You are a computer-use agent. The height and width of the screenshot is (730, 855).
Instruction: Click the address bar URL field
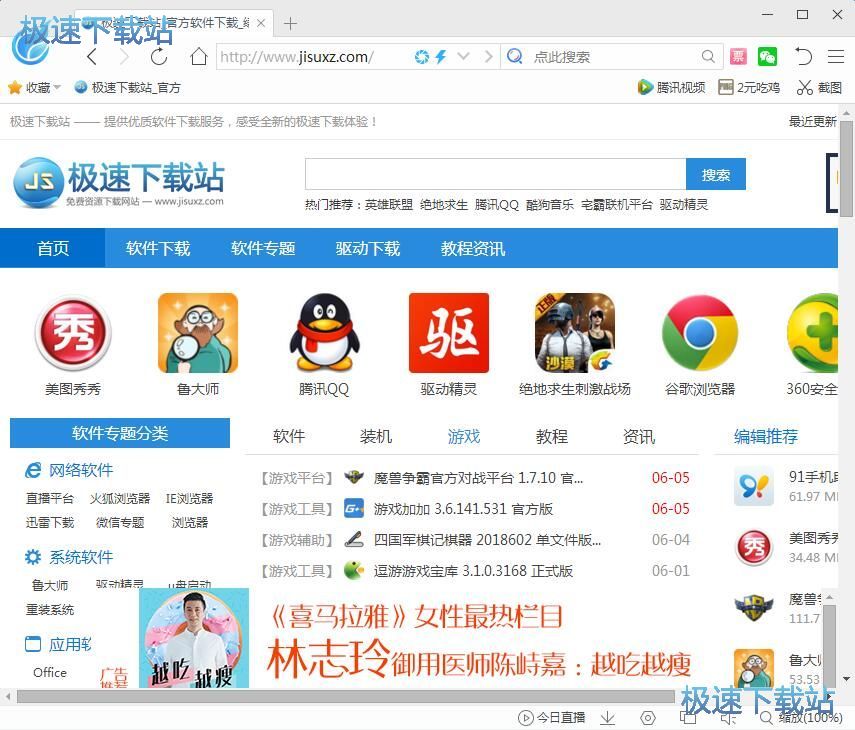pyautogui.click(x=314, y=57)
